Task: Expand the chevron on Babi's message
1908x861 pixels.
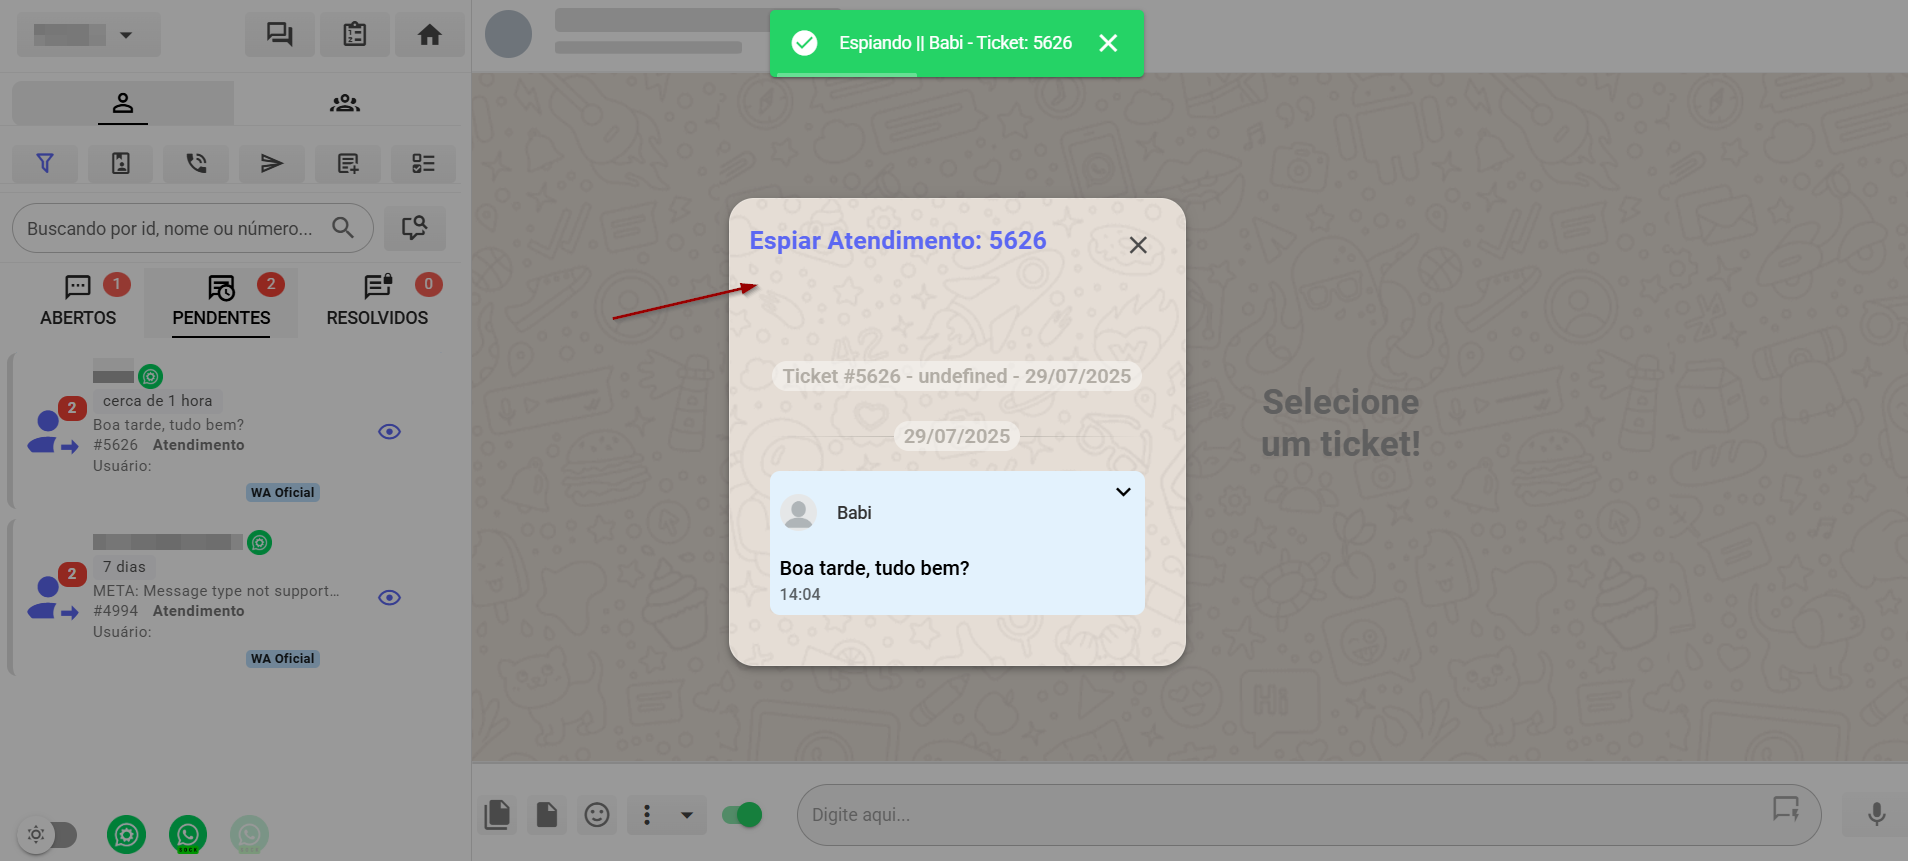Action: tap(1123, 492)
